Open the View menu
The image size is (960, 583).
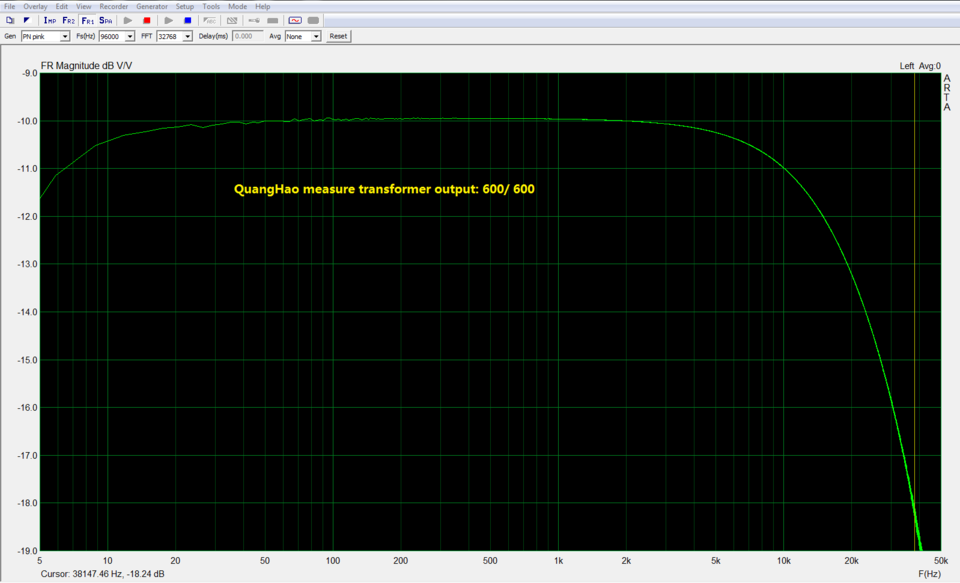point(84,6)
